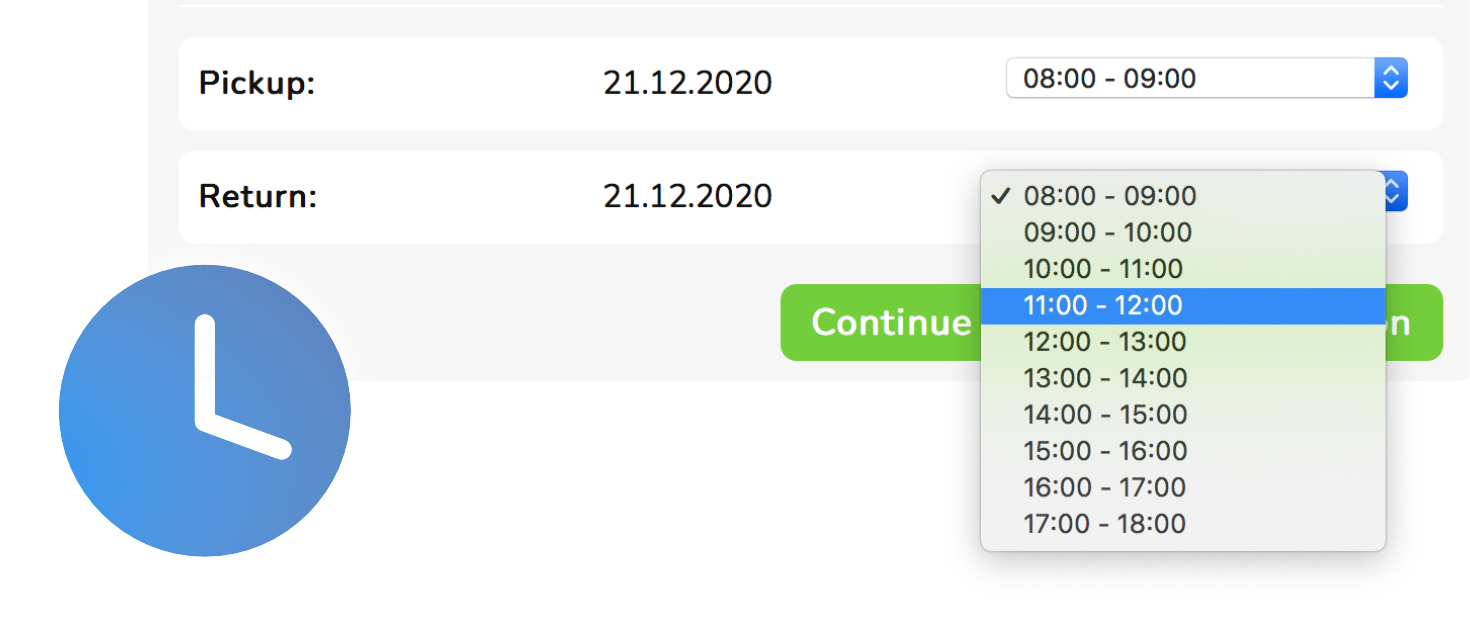Select the highlighted 11:00 - 12:00 option
Viewport: 1470px width, 620px height.
(x=1183, y=306)
